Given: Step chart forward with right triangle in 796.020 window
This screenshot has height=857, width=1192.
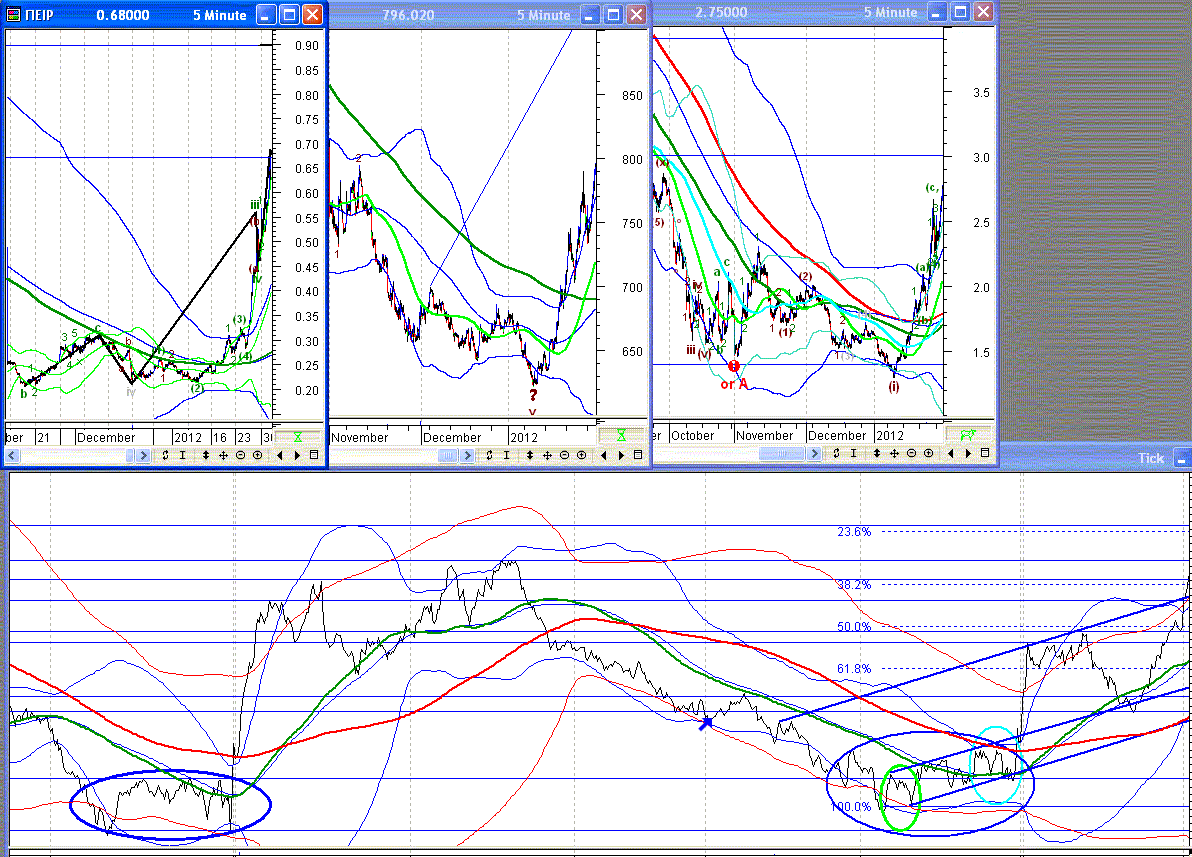Looking at the screenshot, I should (x=621, y=455).
